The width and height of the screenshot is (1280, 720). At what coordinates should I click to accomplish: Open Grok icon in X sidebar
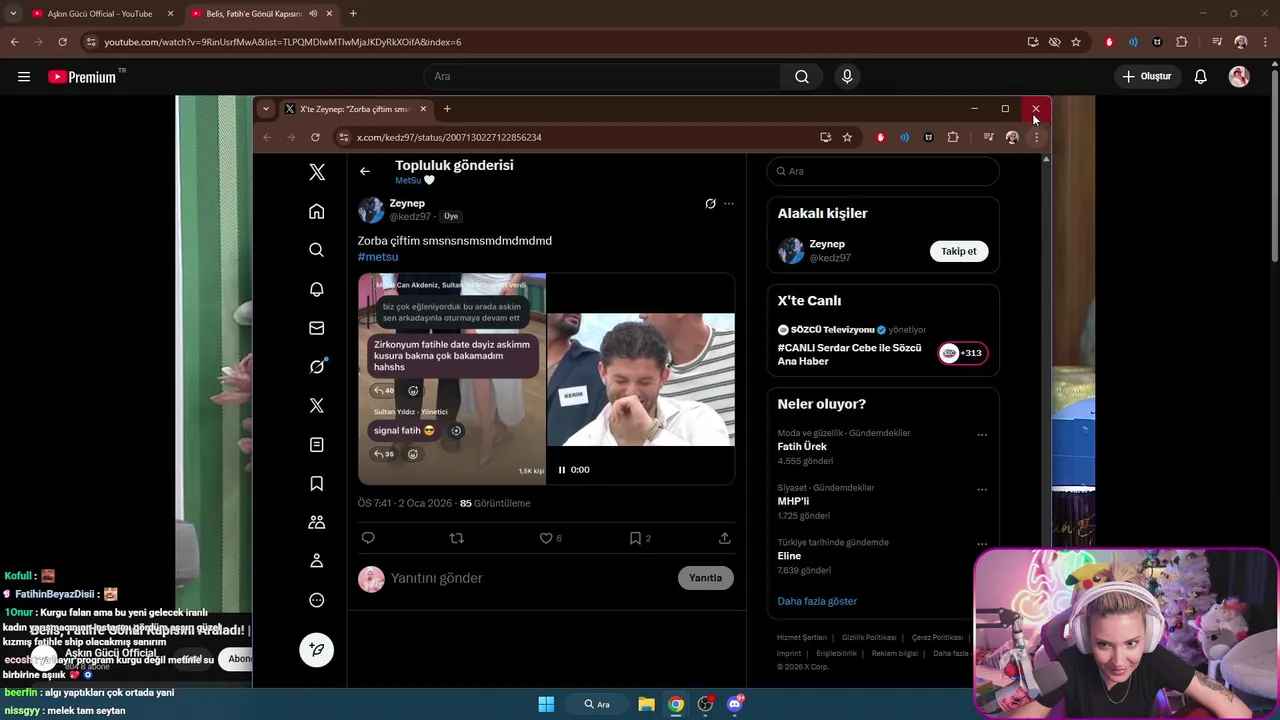pyautogui.click(x=317, y=366)
